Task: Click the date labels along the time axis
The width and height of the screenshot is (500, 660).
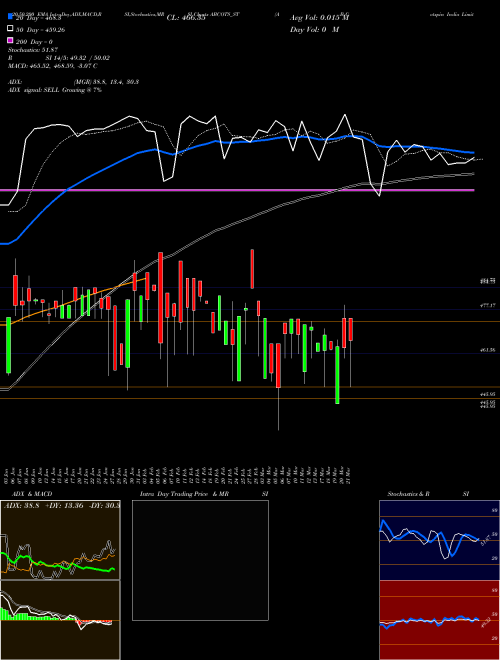Action: pos(177,475)
